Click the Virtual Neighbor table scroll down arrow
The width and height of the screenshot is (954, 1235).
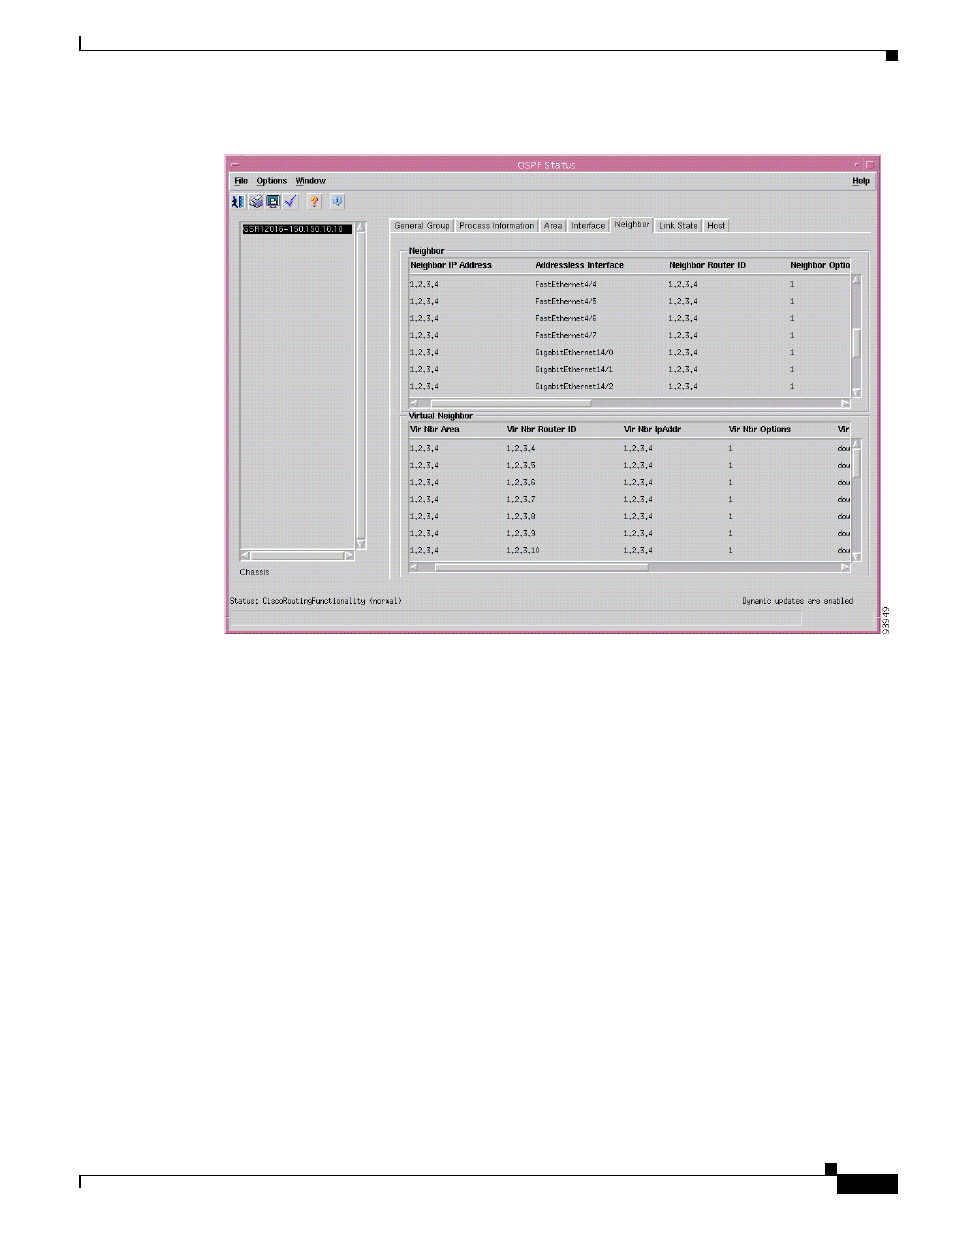[856, 556]
